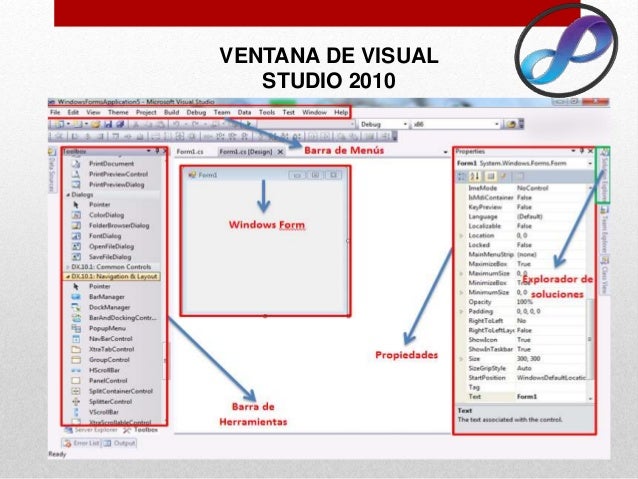Open the x86 platform dropdown
Screen dimensions: 638x479
496,125
